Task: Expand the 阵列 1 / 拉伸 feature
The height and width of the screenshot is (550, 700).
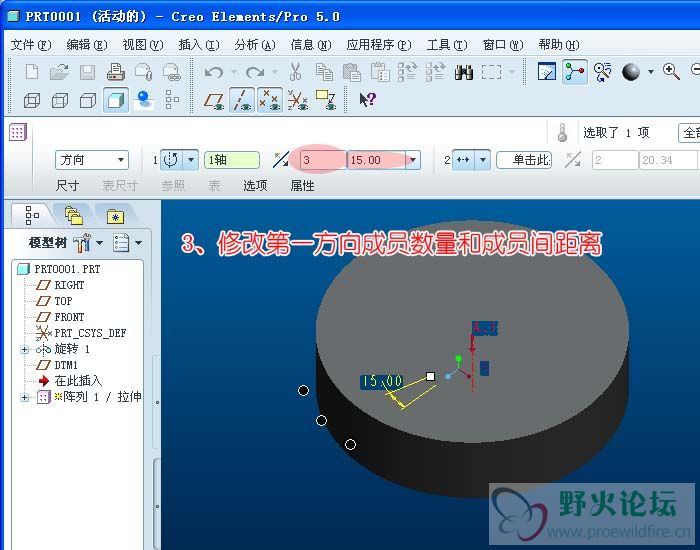Action: (x=25, y=397)
